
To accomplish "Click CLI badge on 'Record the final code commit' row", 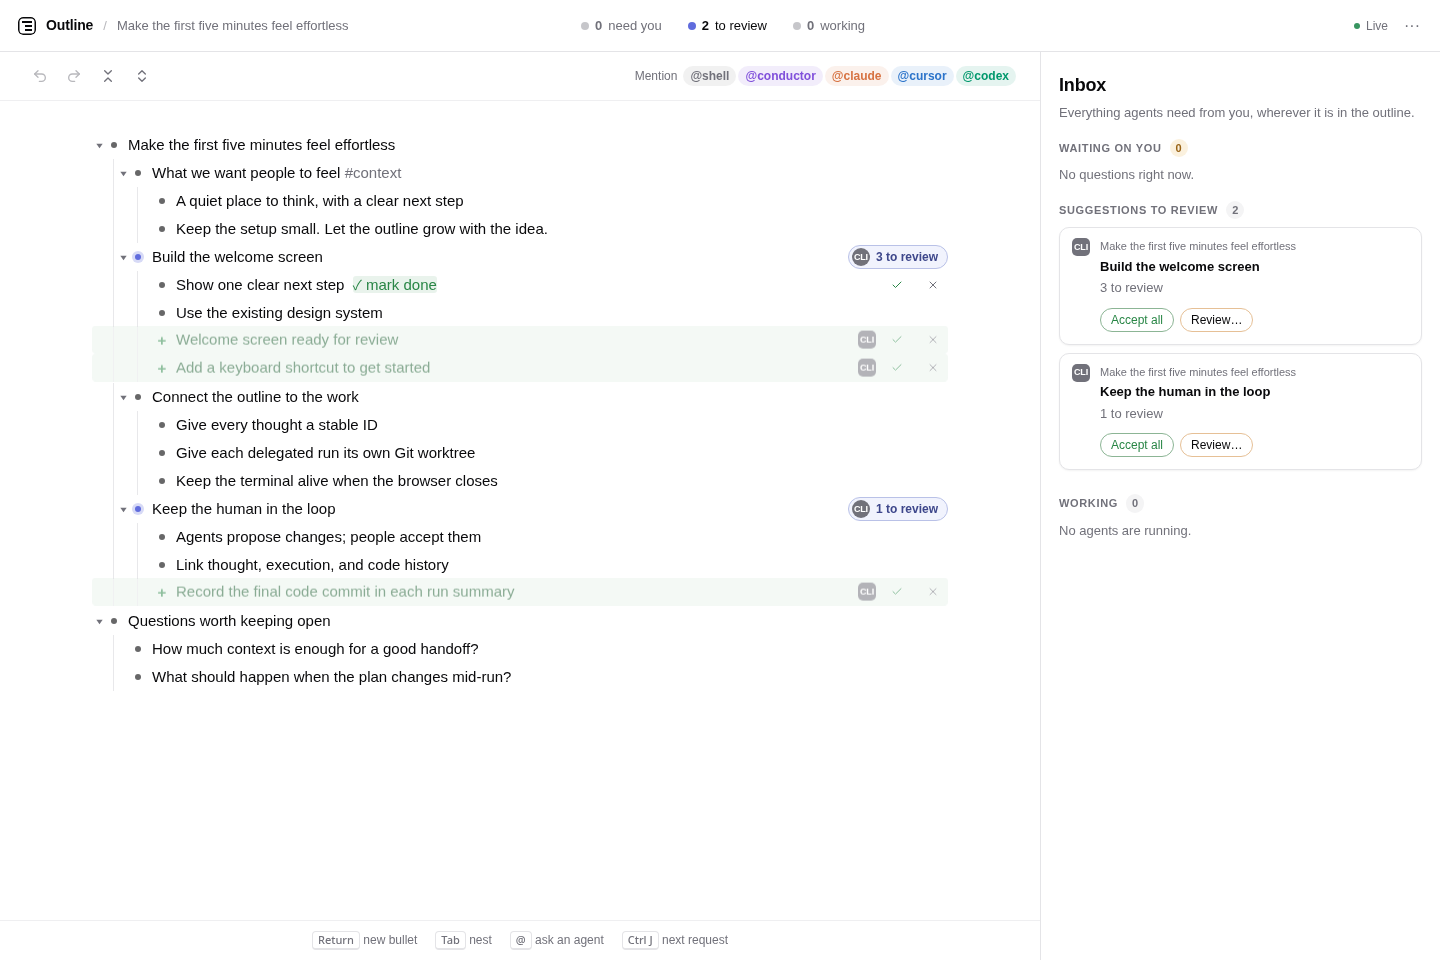I will tap(867, 592).
